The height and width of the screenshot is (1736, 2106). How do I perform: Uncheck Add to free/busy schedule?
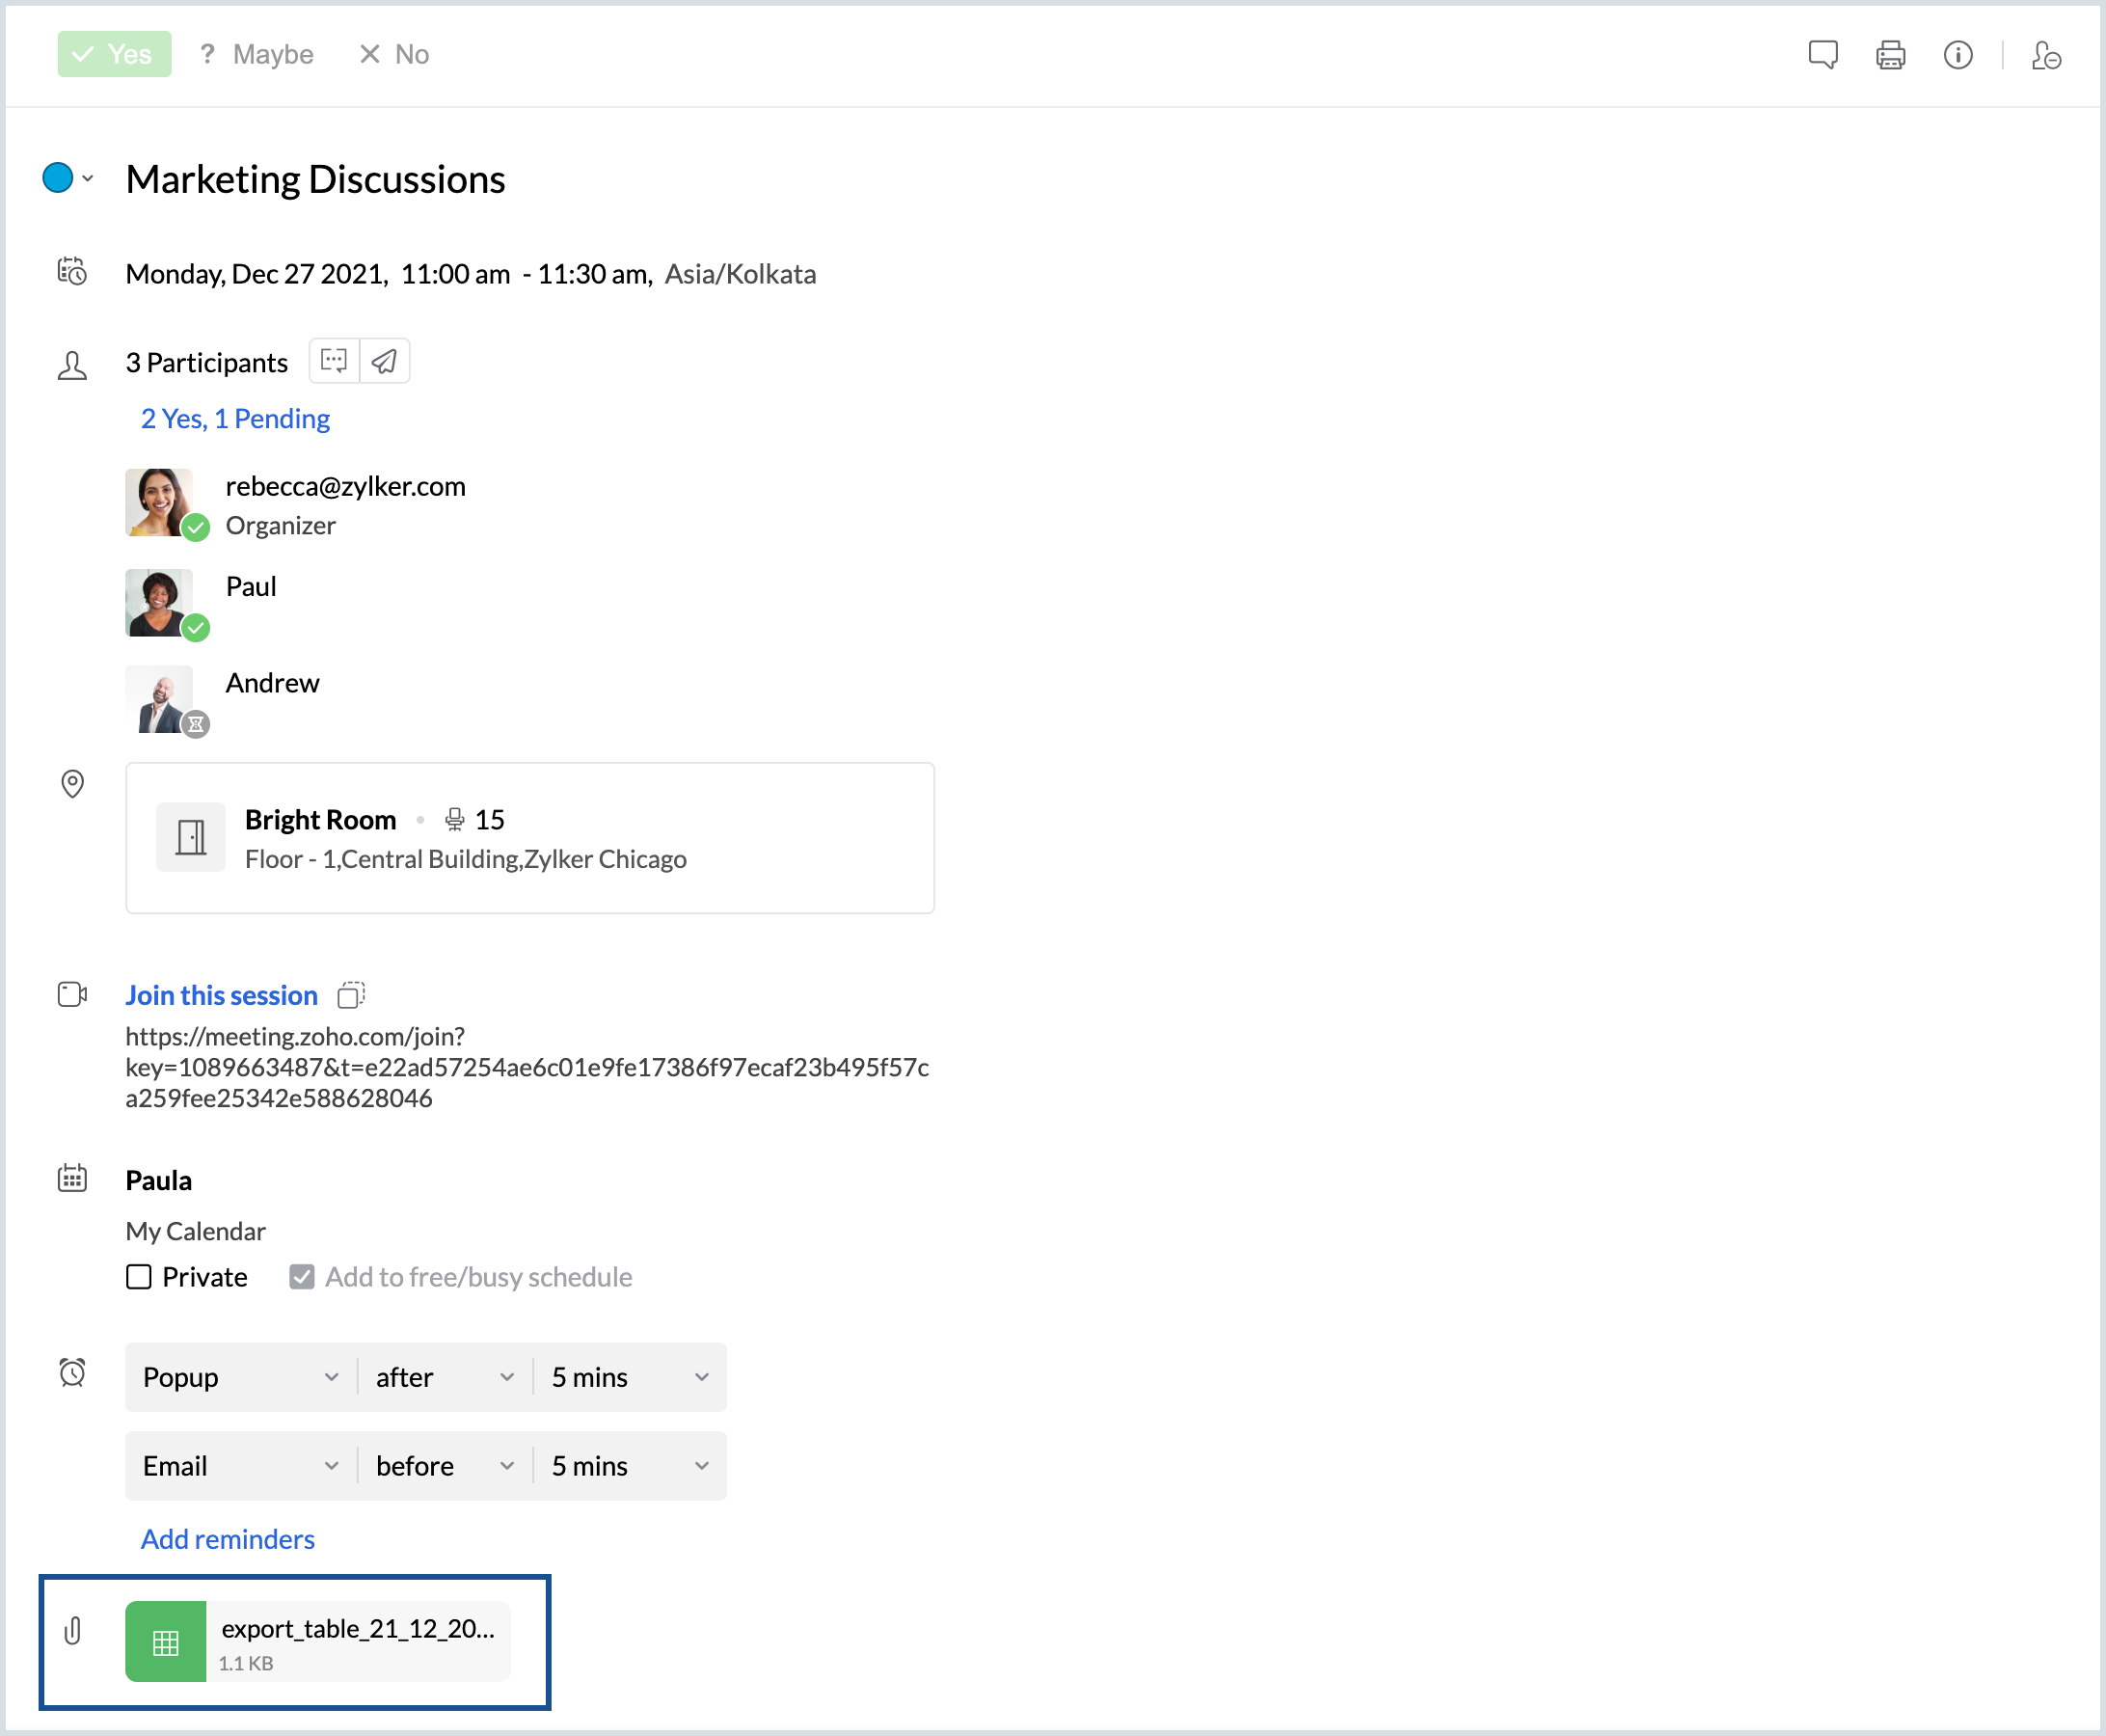(302, 1277)
